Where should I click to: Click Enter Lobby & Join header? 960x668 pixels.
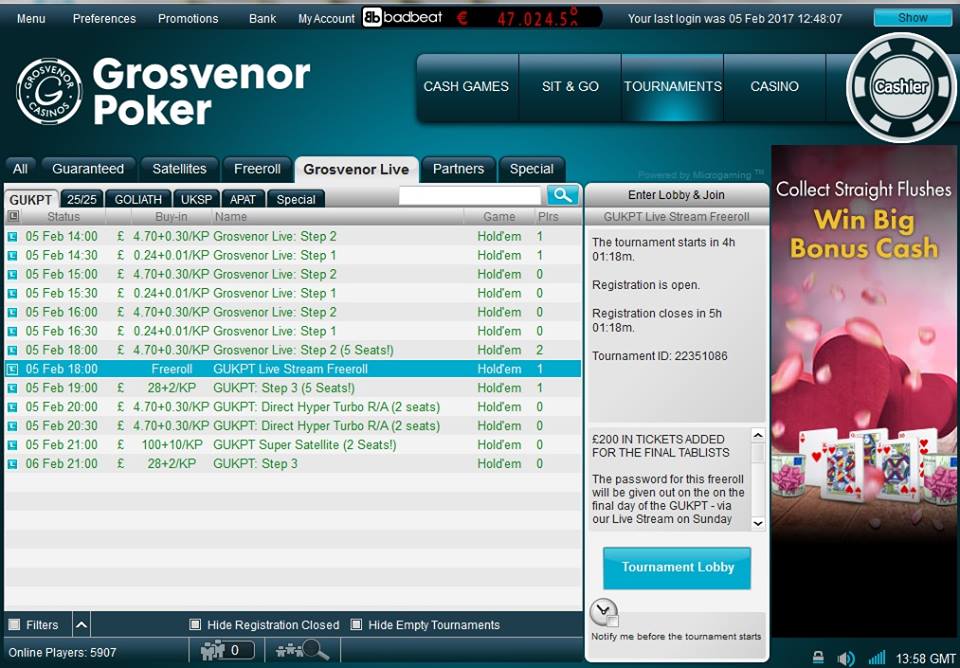(x=676, y=195)
